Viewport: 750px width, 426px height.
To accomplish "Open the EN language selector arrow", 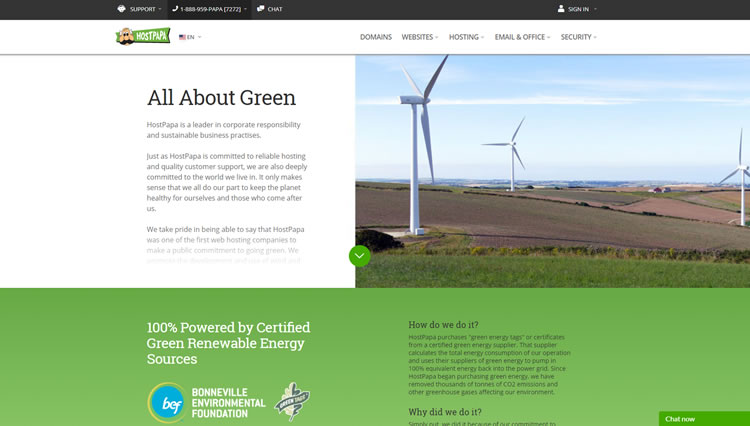I will coord(199,37).
